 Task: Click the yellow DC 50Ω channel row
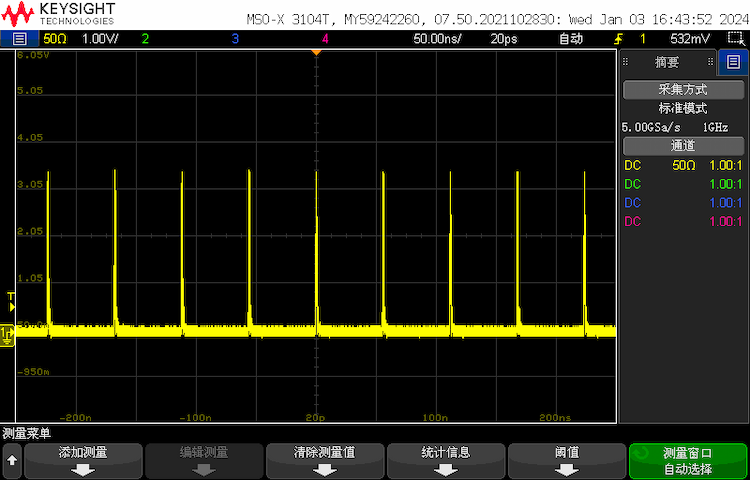click(683, 166)
